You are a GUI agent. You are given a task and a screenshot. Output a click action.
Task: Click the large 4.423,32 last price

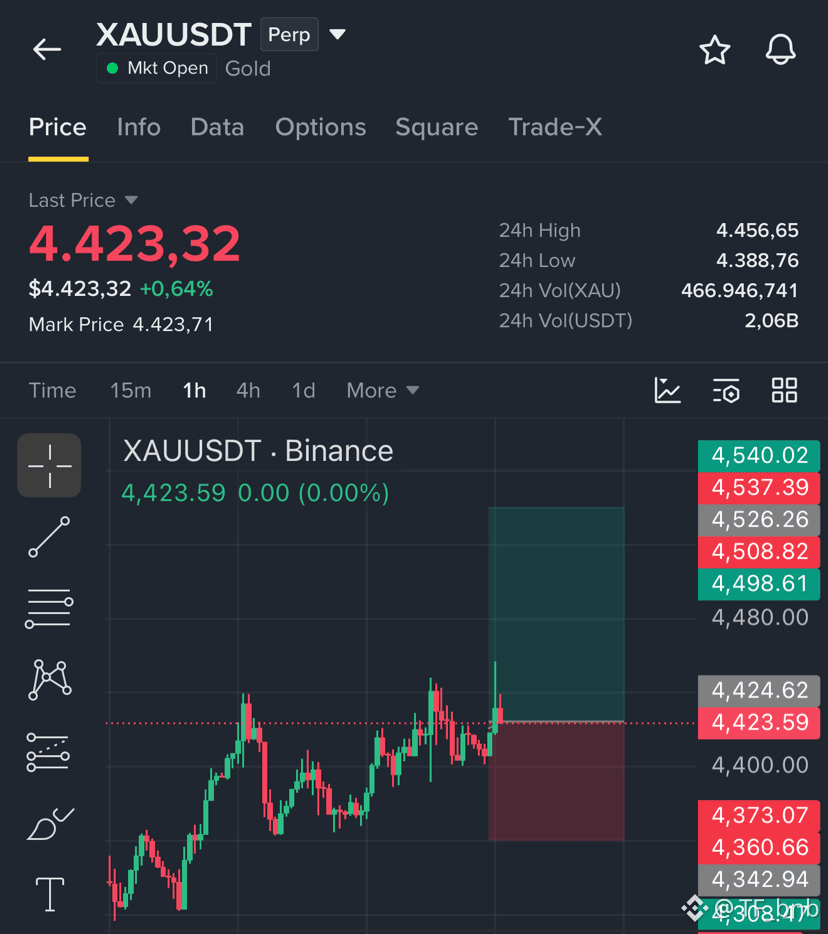click(135, 244)
